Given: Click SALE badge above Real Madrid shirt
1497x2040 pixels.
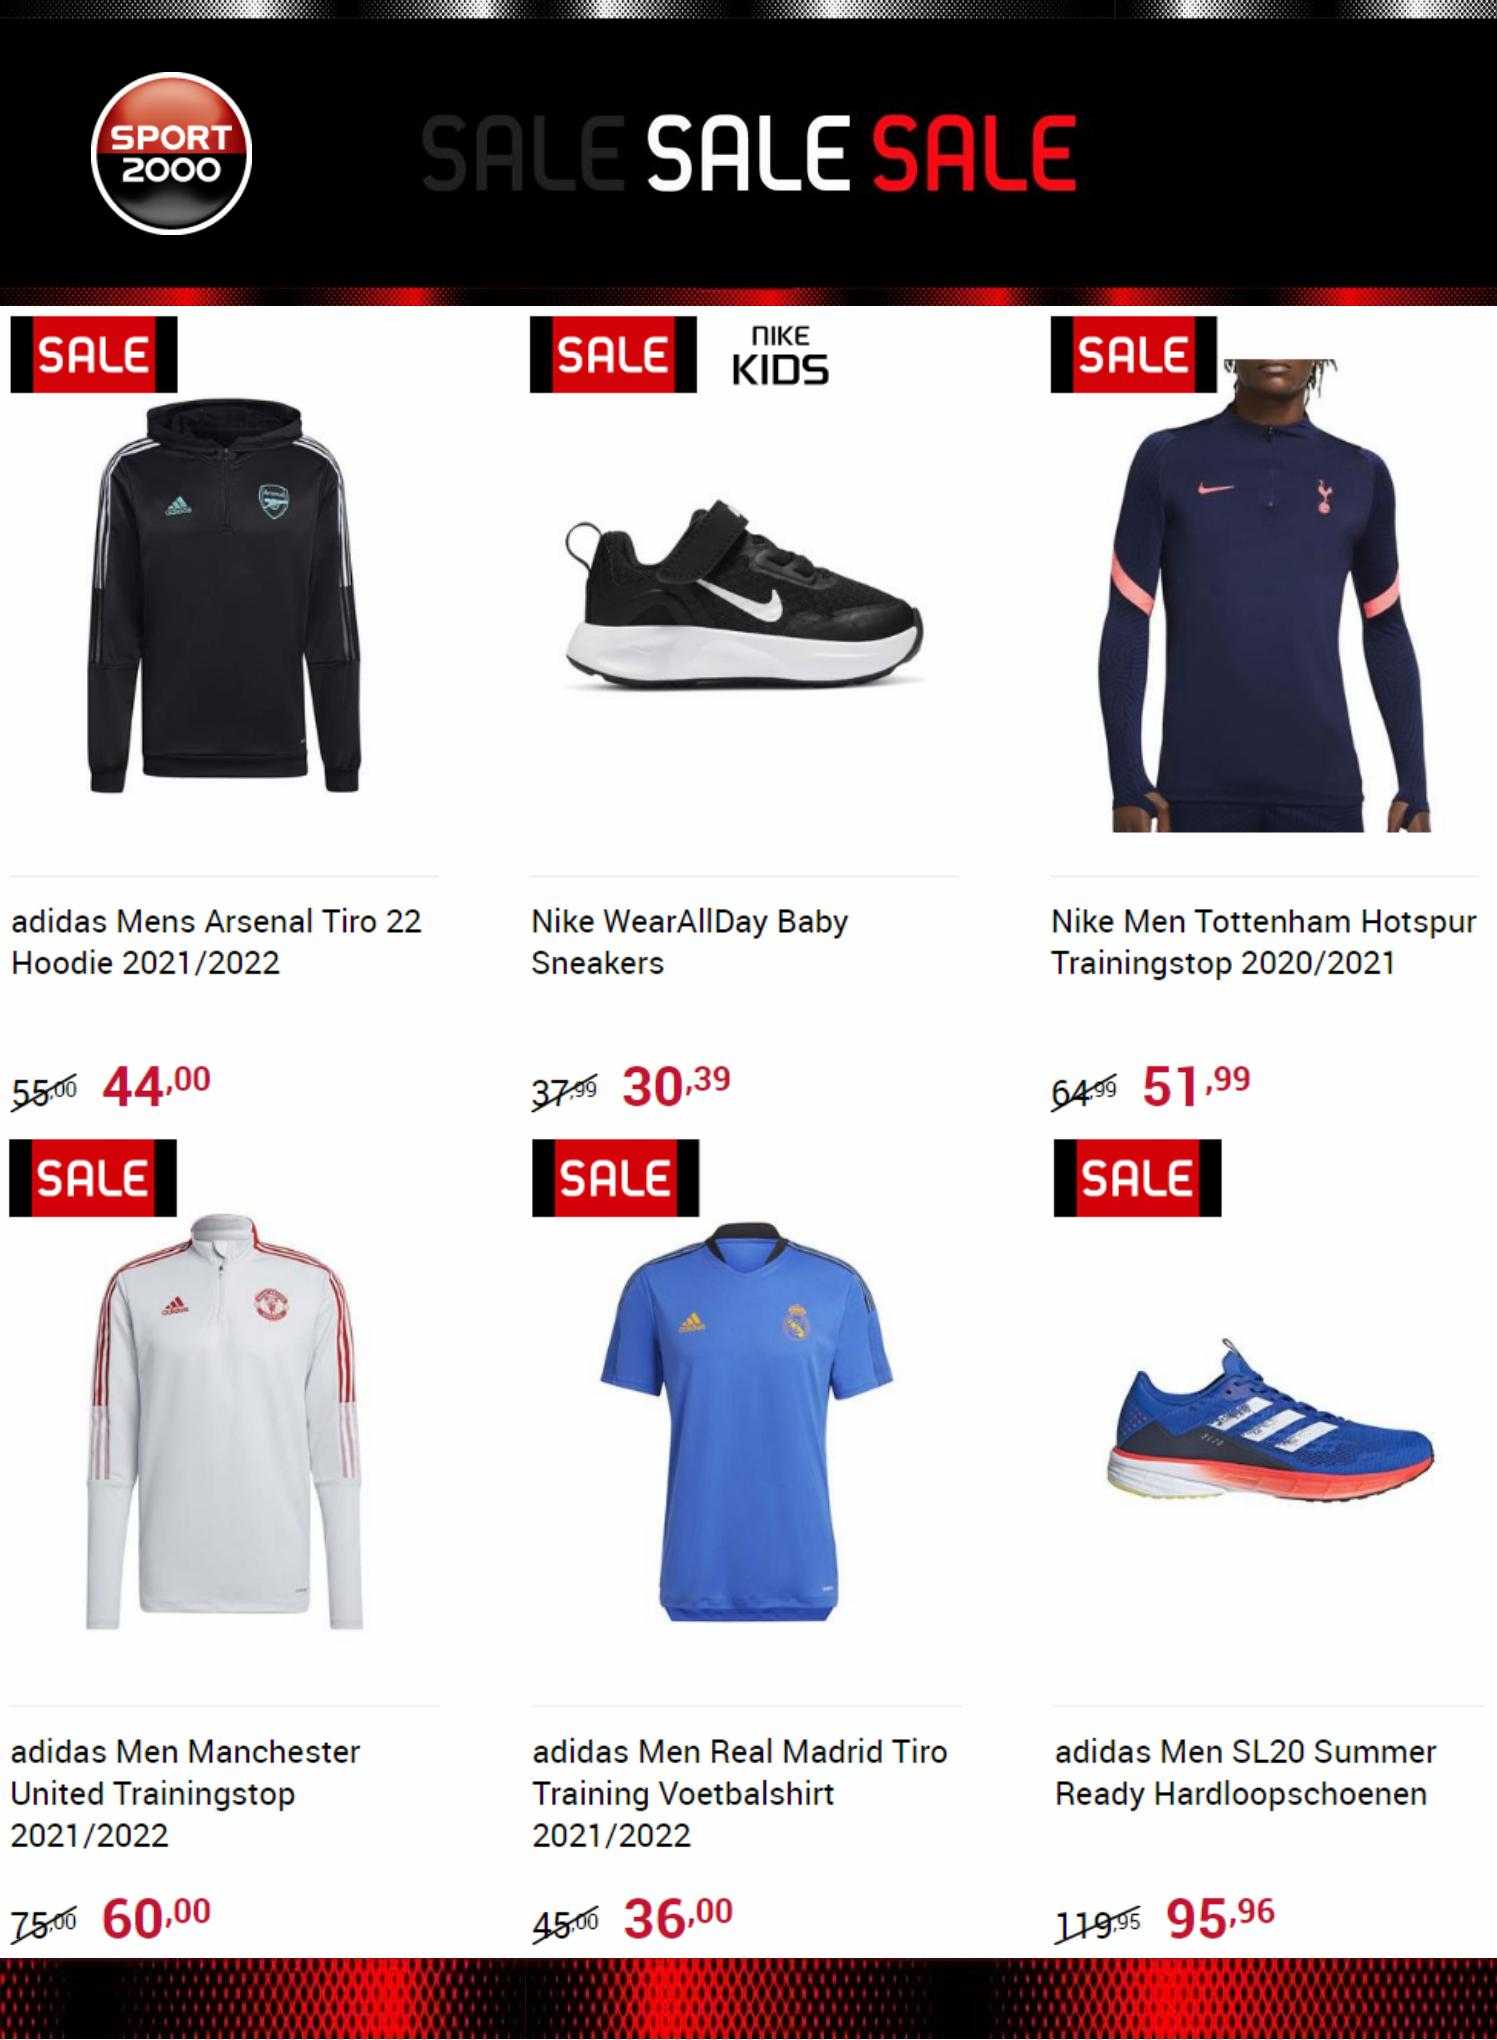Looking at the screenshot, I should click(x=615, y=1178).
